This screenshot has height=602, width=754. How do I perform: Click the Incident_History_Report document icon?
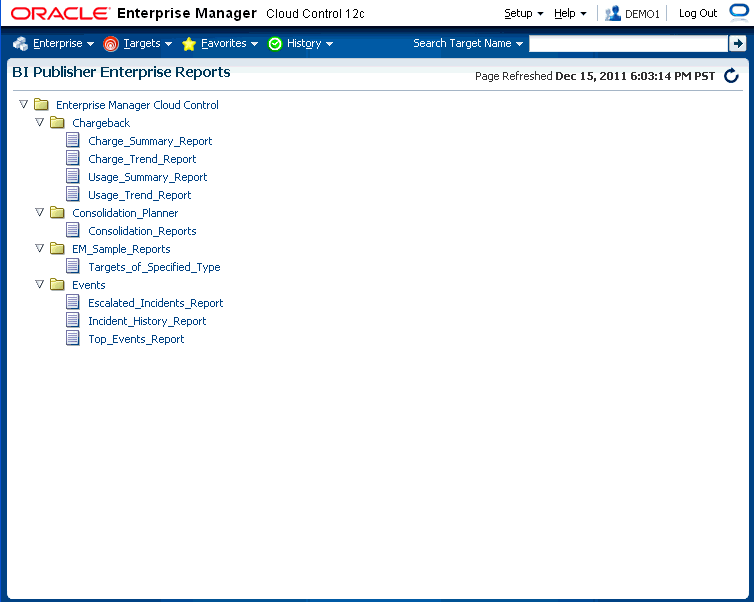point(73,320)
